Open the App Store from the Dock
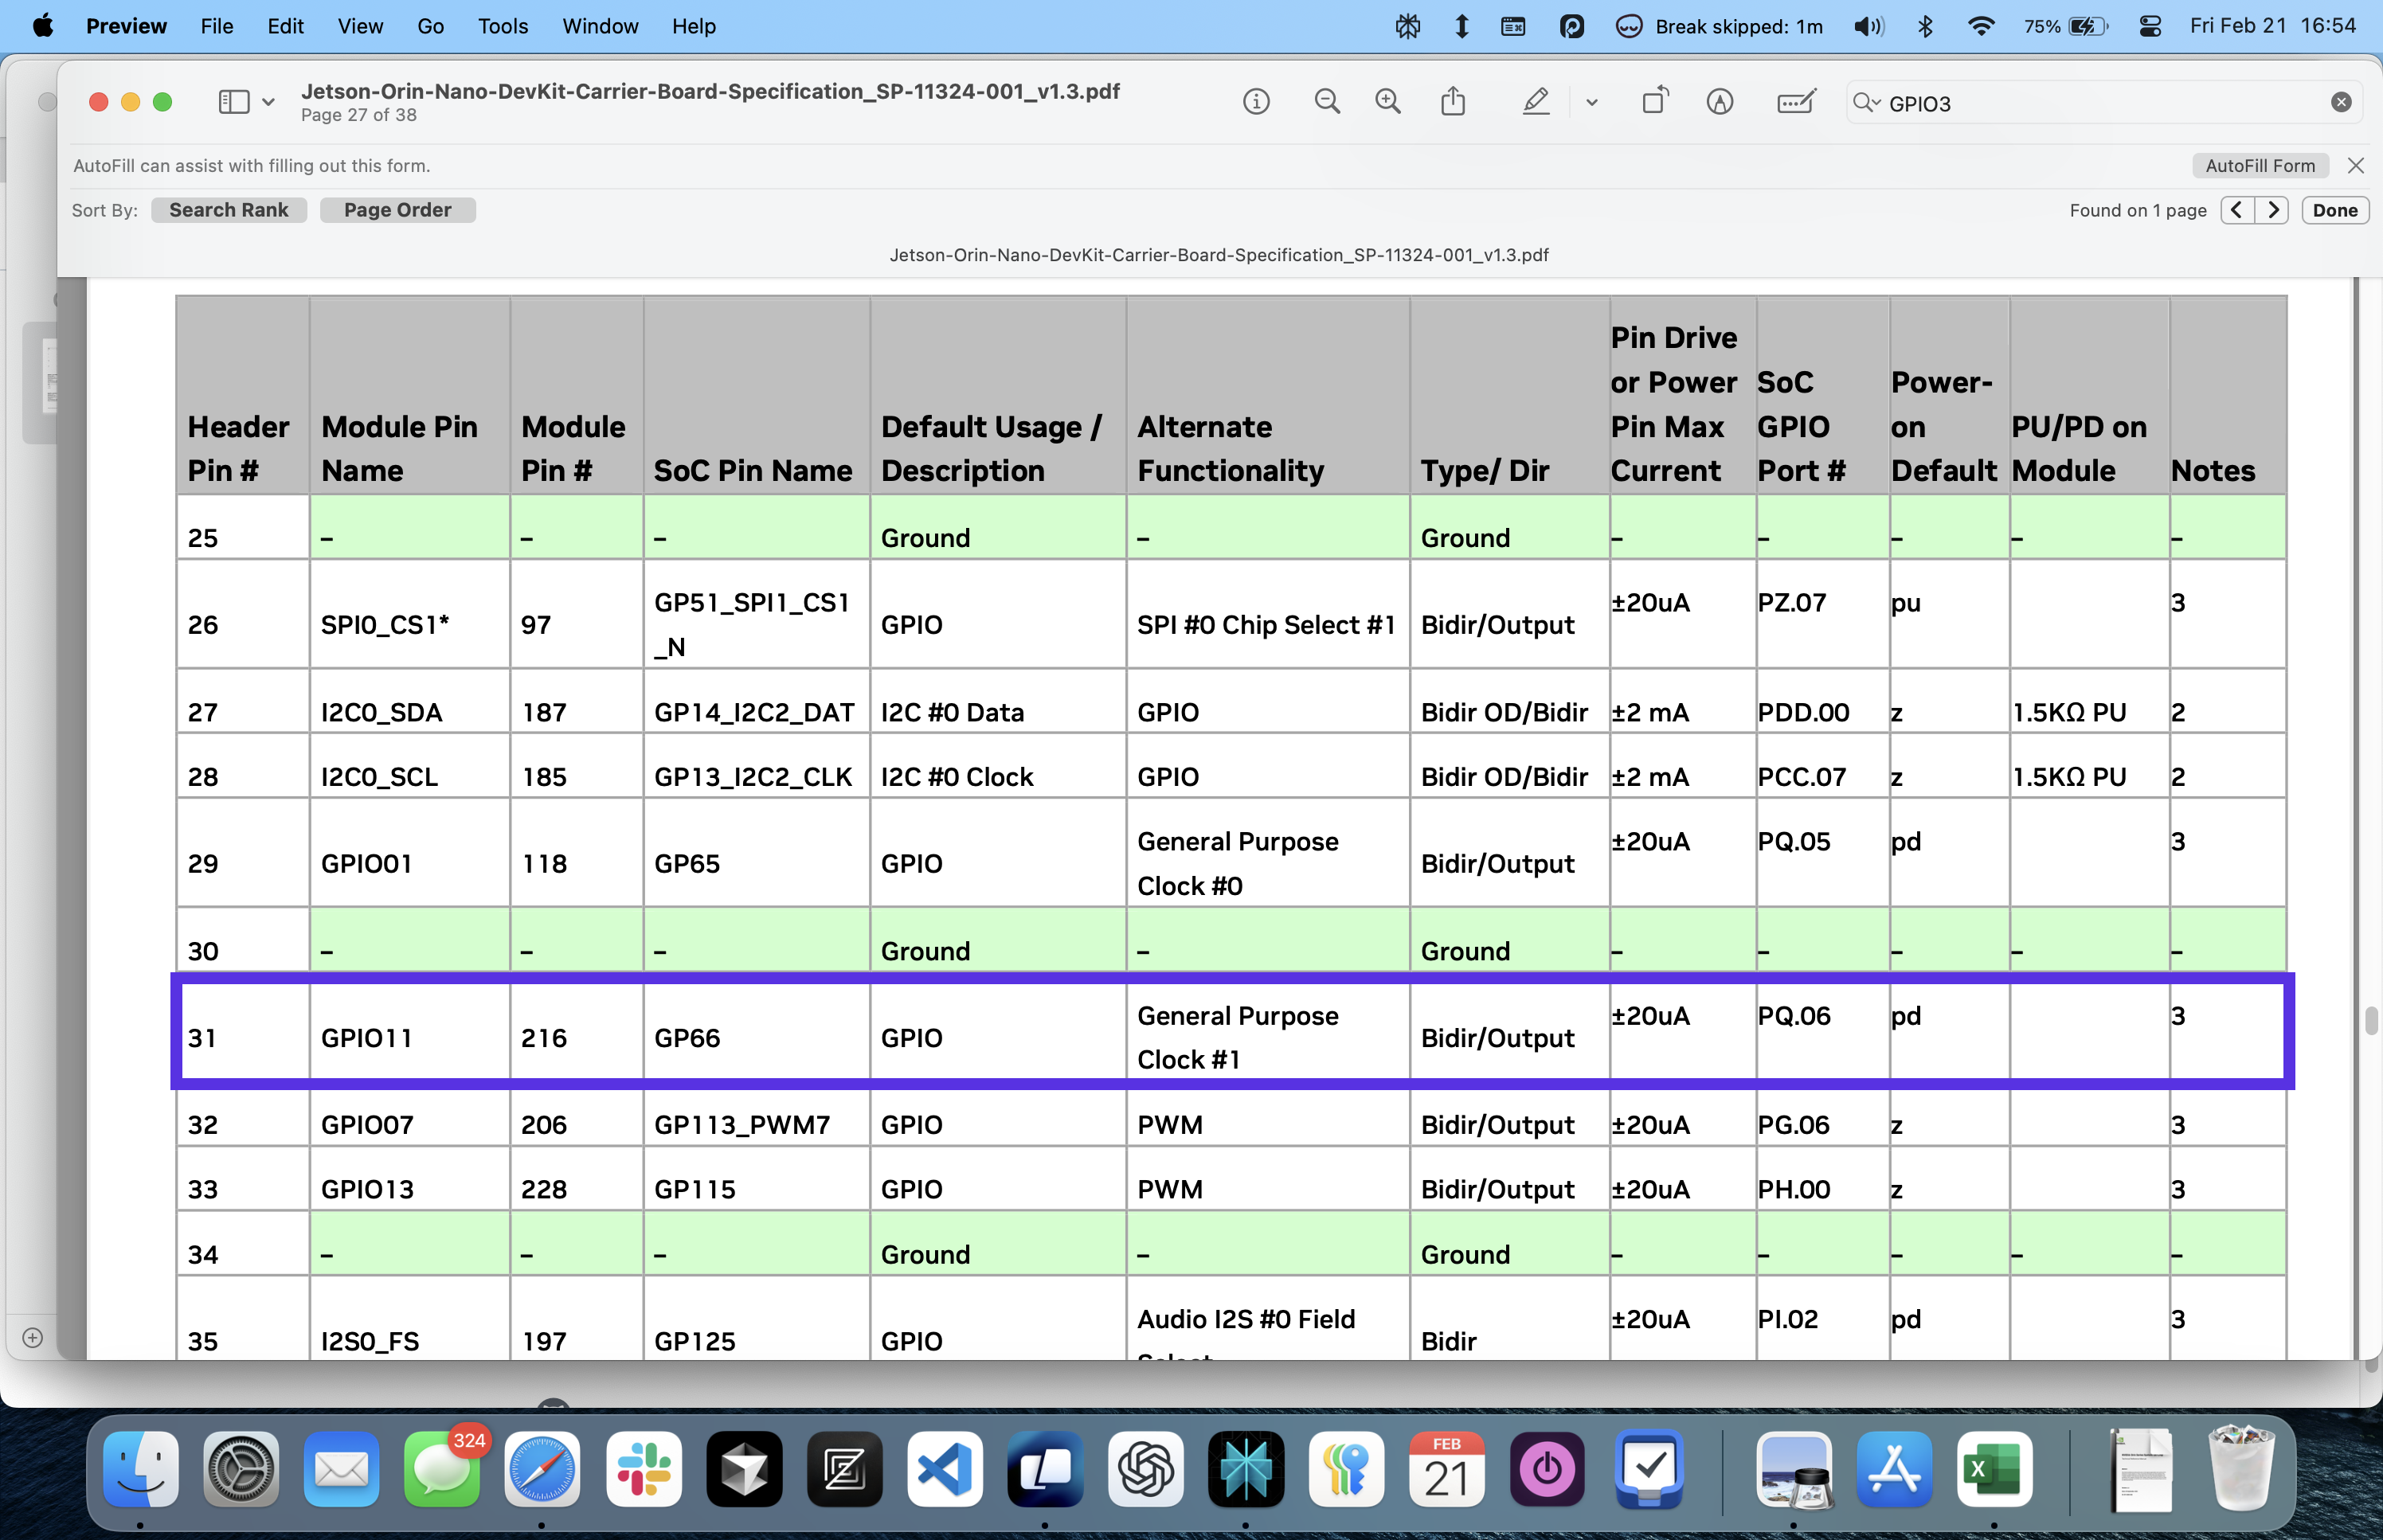This screenshot has height=1540, width=2383. tap(1895, 1469)
